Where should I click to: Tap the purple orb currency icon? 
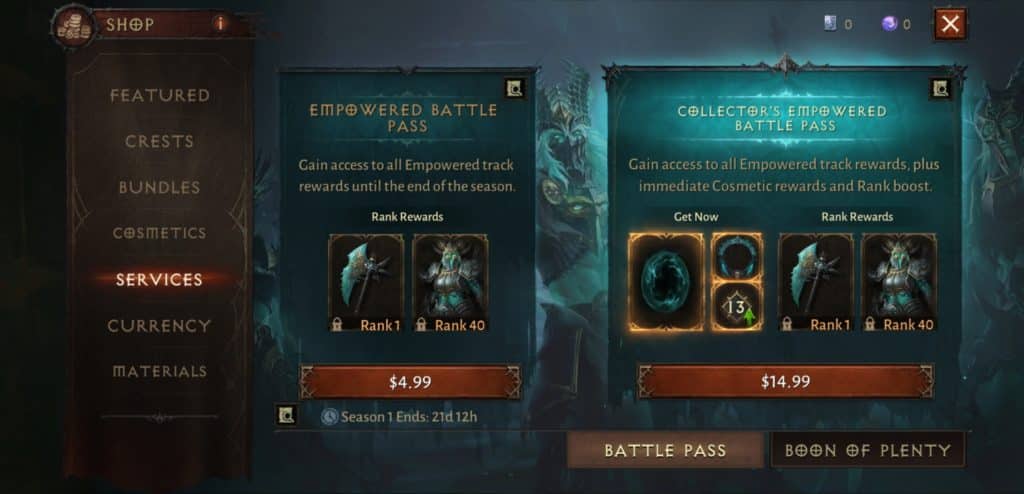coord(889,24)
